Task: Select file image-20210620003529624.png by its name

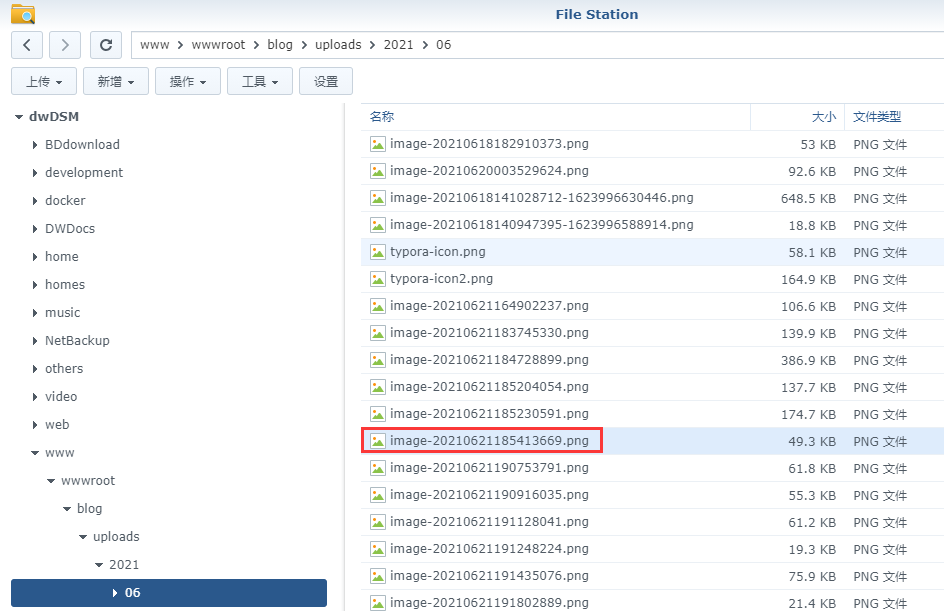Action: coord(489,170)
